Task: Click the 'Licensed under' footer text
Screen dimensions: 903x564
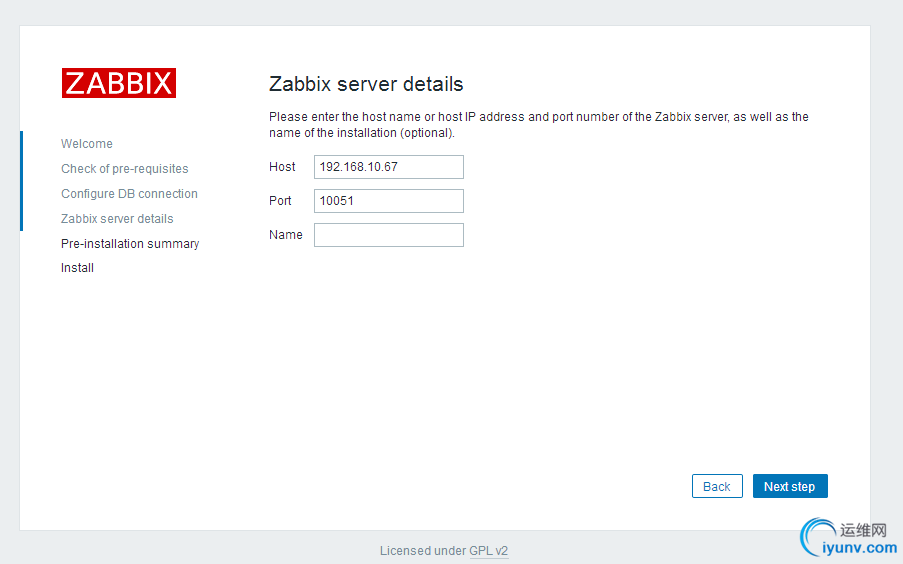Action: (423, 551)
